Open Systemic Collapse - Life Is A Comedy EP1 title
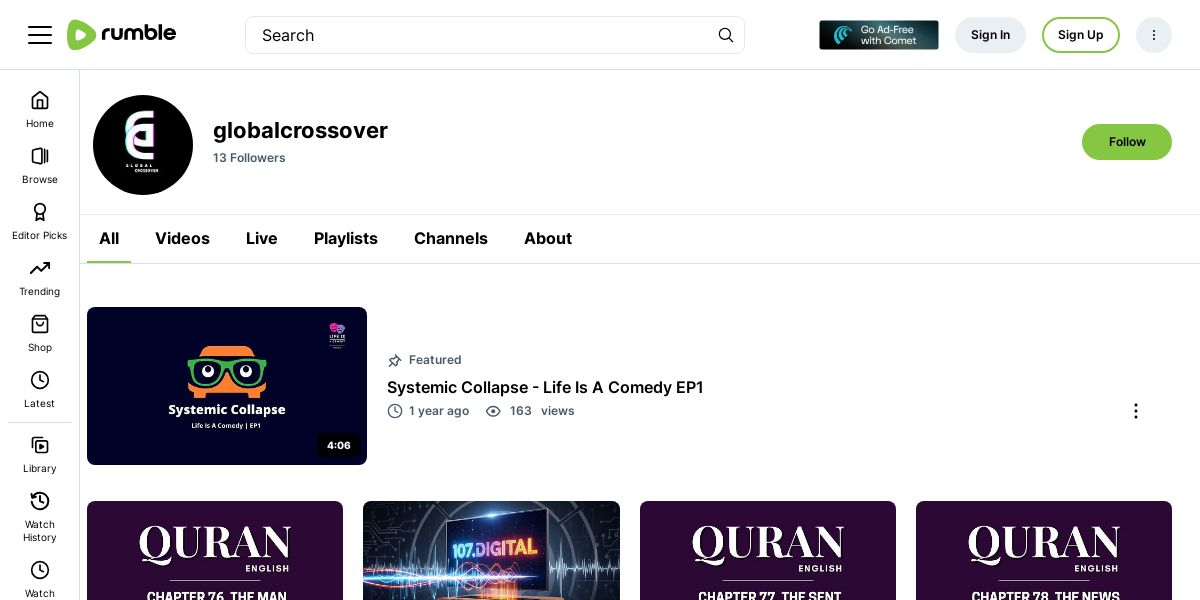The width and height of the screenshot is (1200, 600). pos(545,387)
